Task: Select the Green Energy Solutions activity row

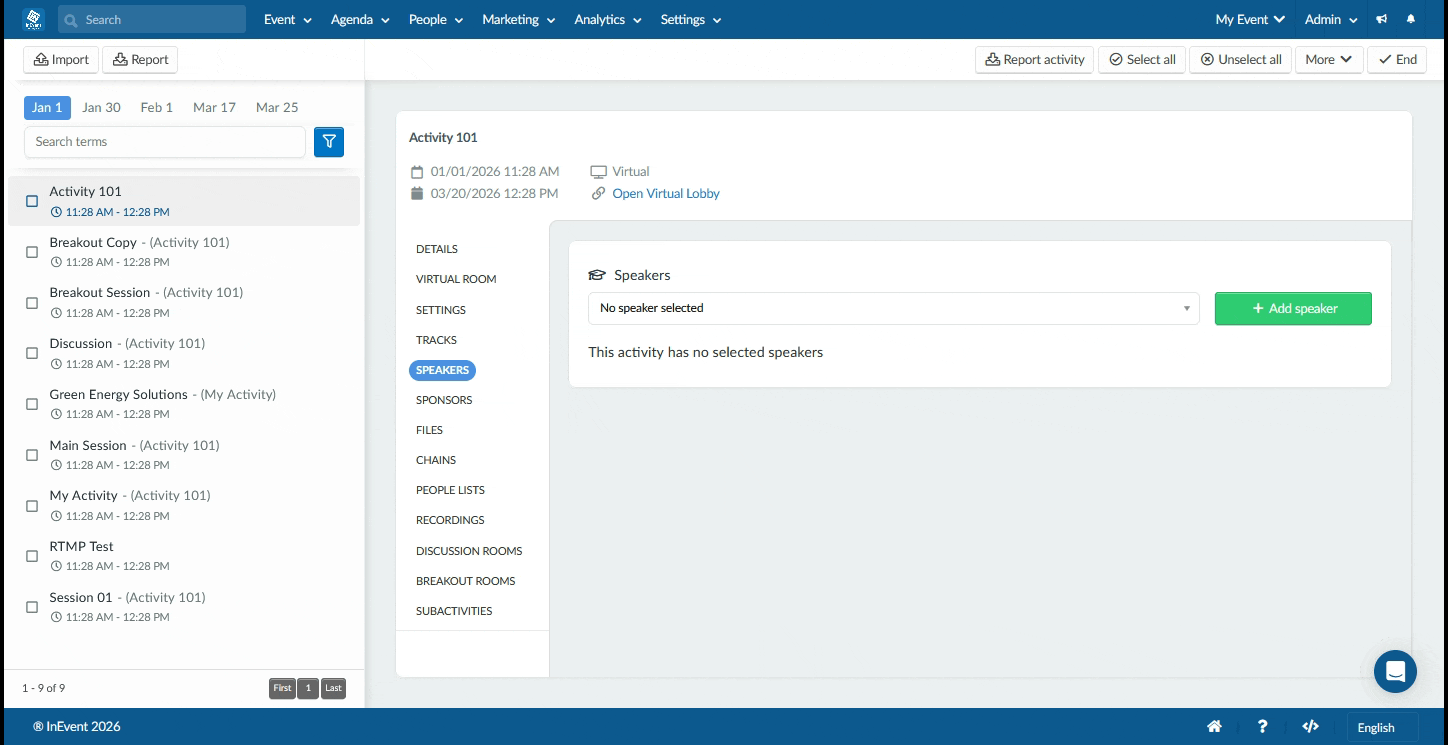Action: coord(184,403)
